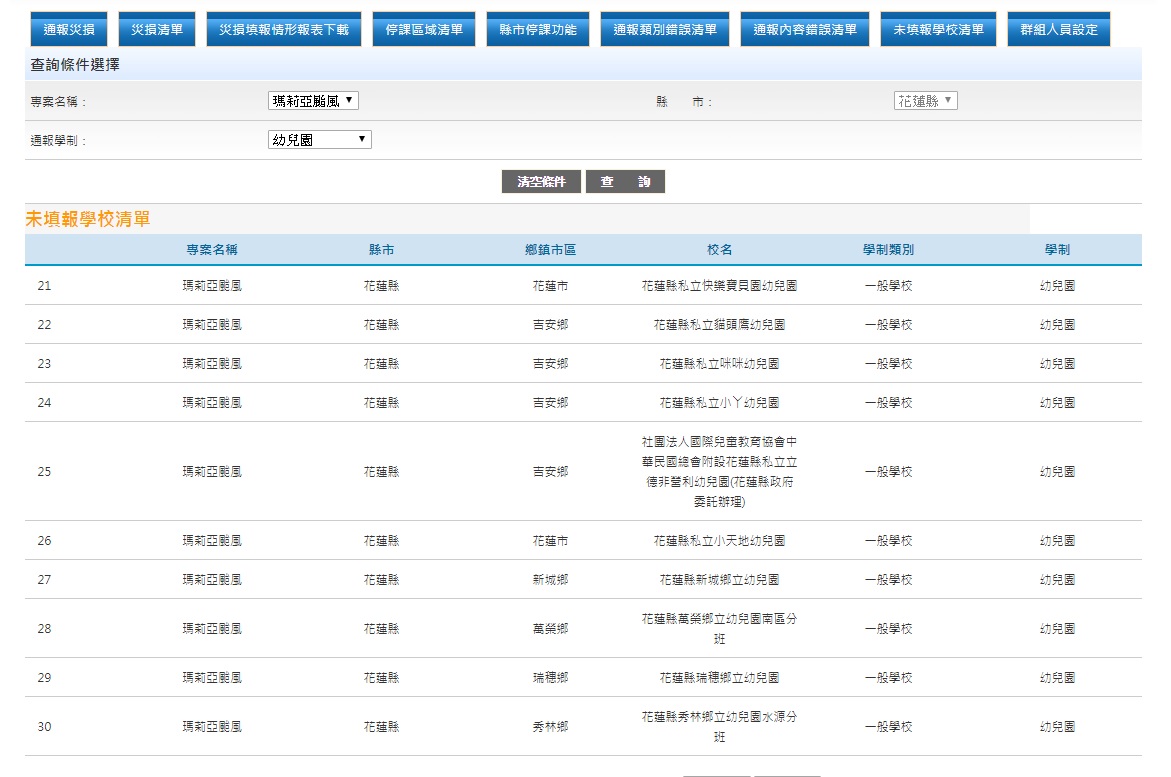Viewport: 1171px width, 777px height.
Task: Open the 通報災損 tab
Action: coord(69,29)
